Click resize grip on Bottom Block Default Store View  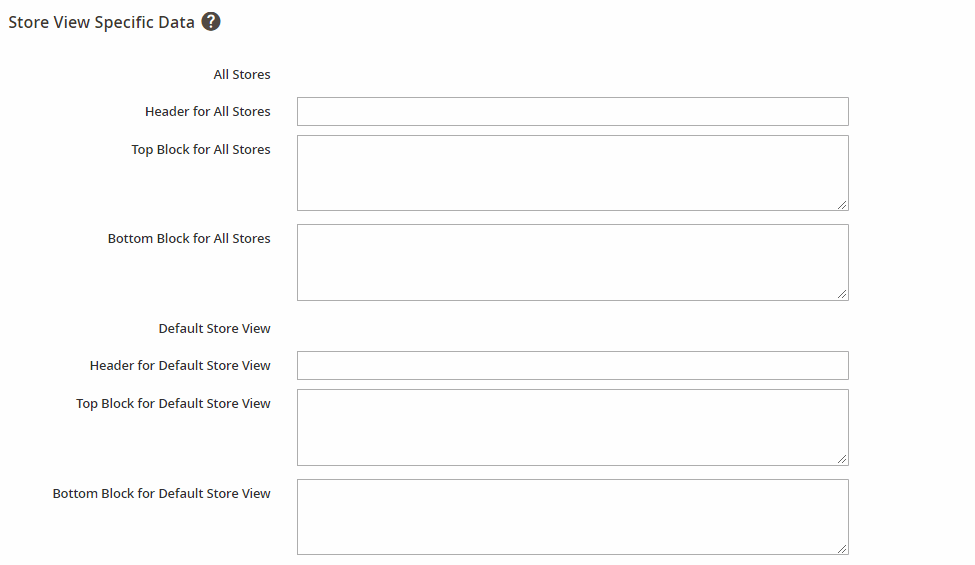[842, 548]
